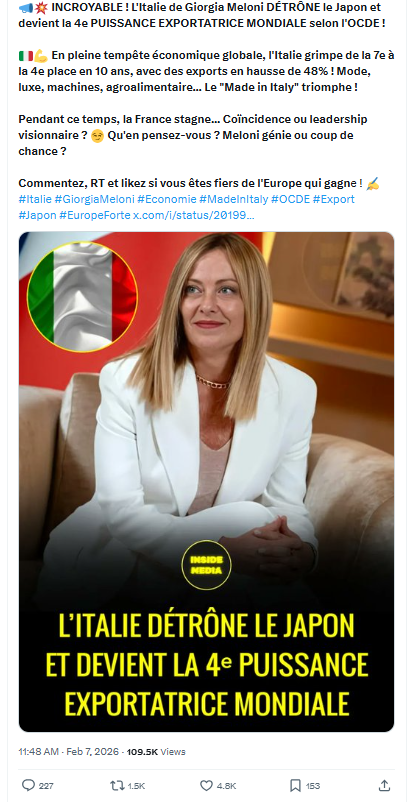
Task: View the 109.5K Views analytics
Action: click(156, 752)
